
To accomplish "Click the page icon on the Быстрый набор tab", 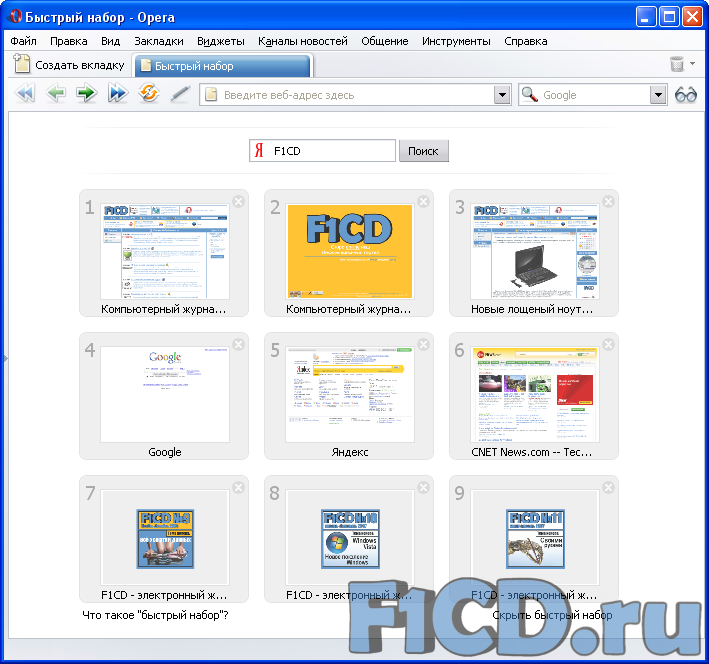I will tap(146, 65).
